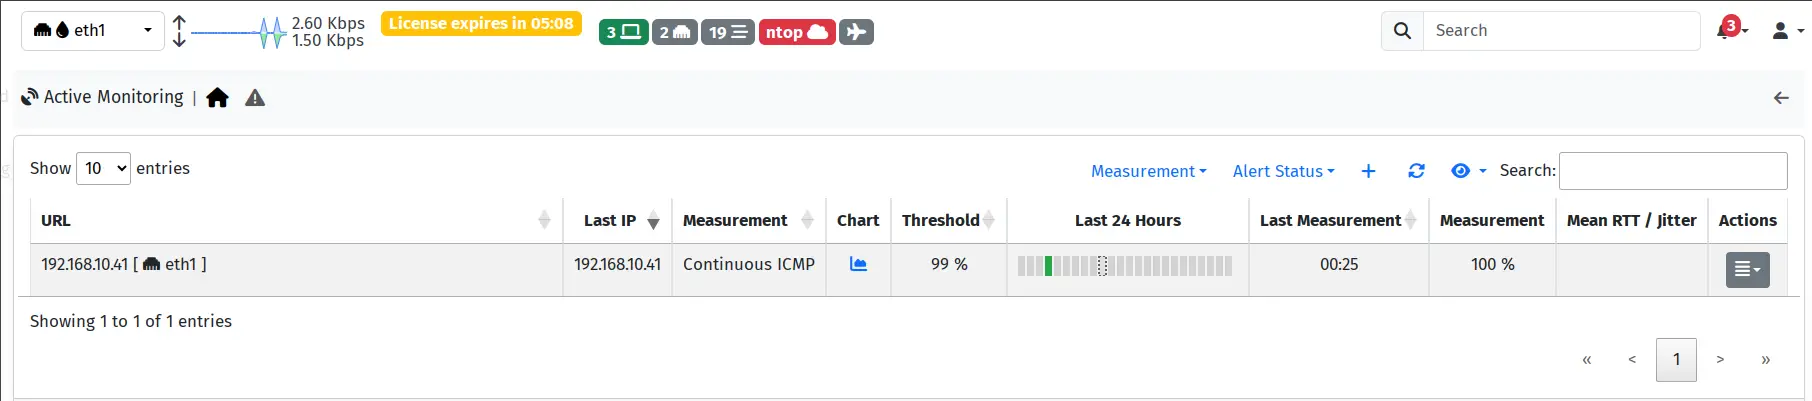Open the Show entries count dropdown
This screenshot has width=1812, height=401.
[104, 168]
